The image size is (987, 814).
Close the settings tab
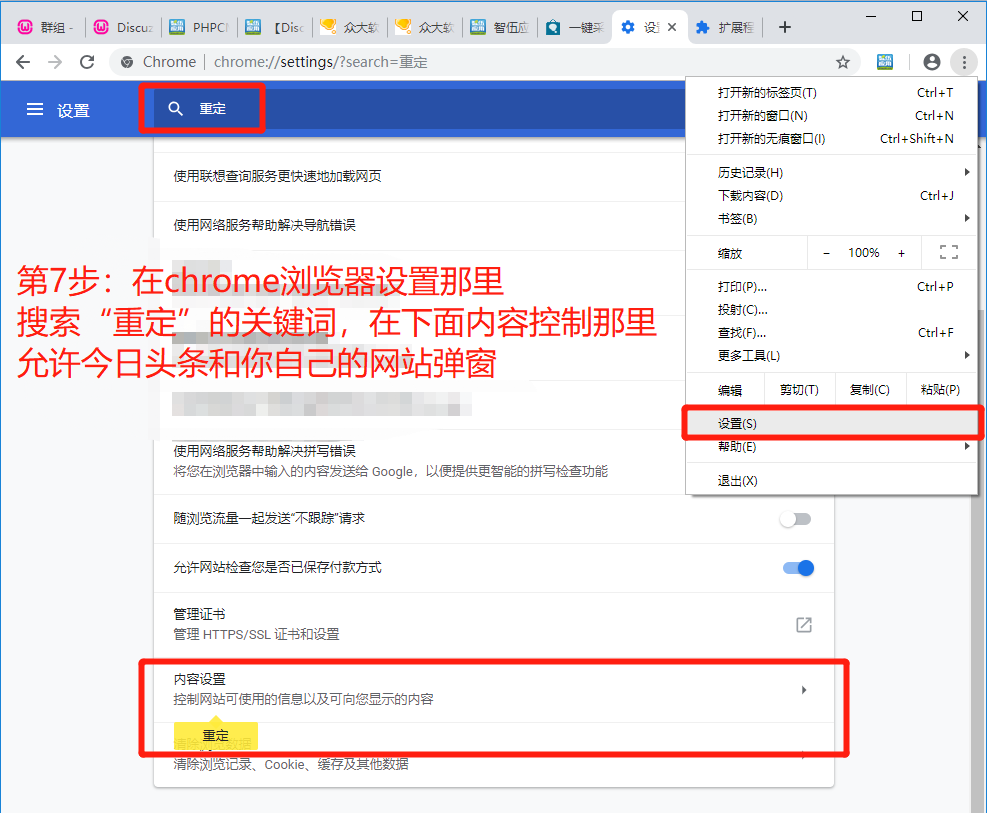672,27
